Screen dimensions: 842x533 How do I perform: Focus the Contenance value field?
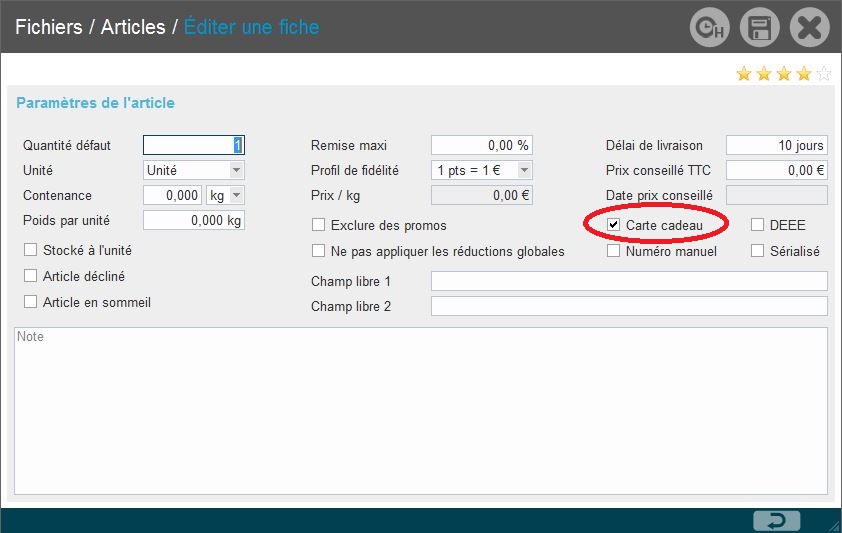click(x=172, y=195)
